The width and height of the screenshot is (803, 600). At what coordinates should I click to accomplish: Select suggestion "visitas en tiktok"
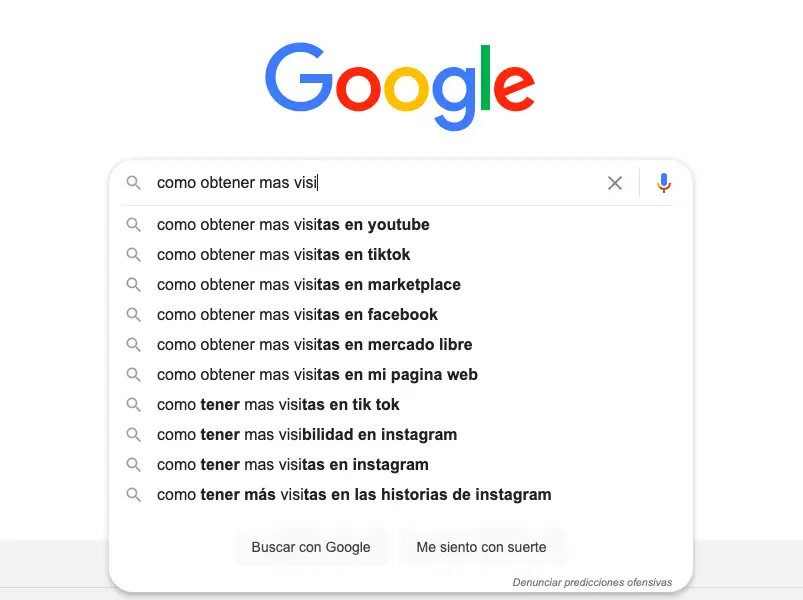[283, 255]
